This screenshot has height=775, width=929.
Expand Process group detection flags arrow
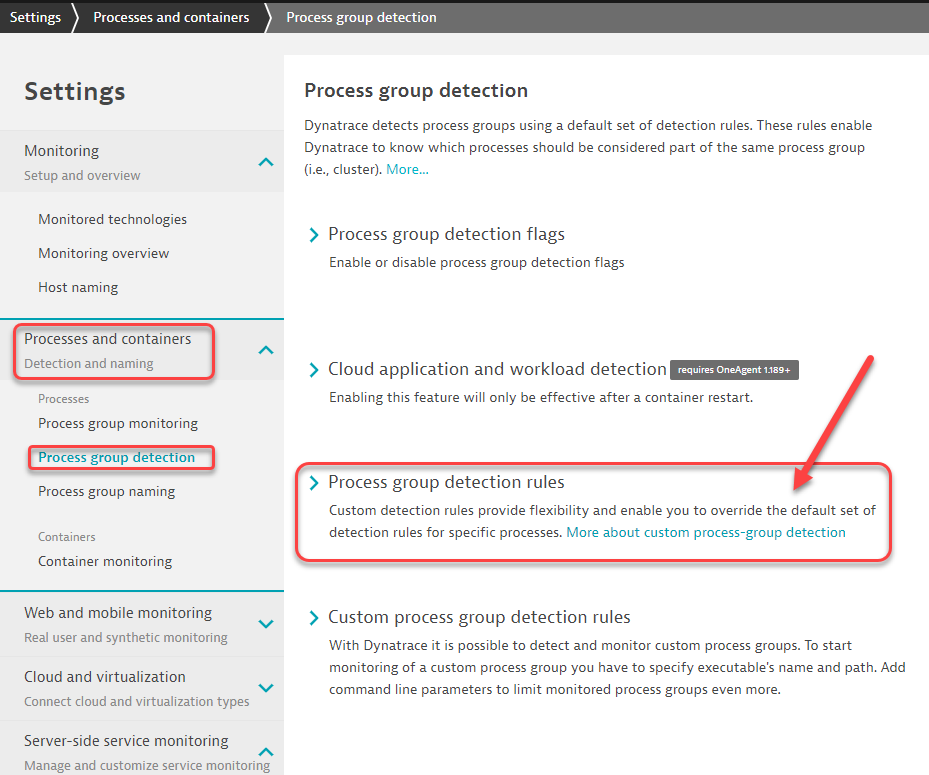(314, 235)
